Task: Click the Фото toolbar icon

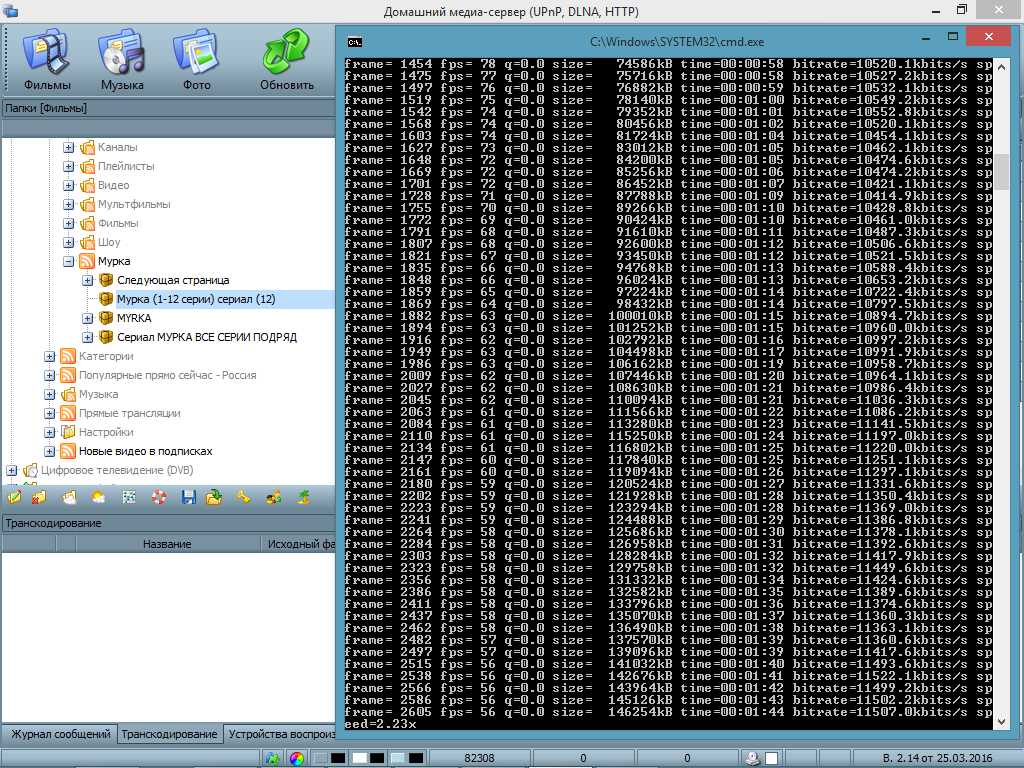Action: (197, 60)
